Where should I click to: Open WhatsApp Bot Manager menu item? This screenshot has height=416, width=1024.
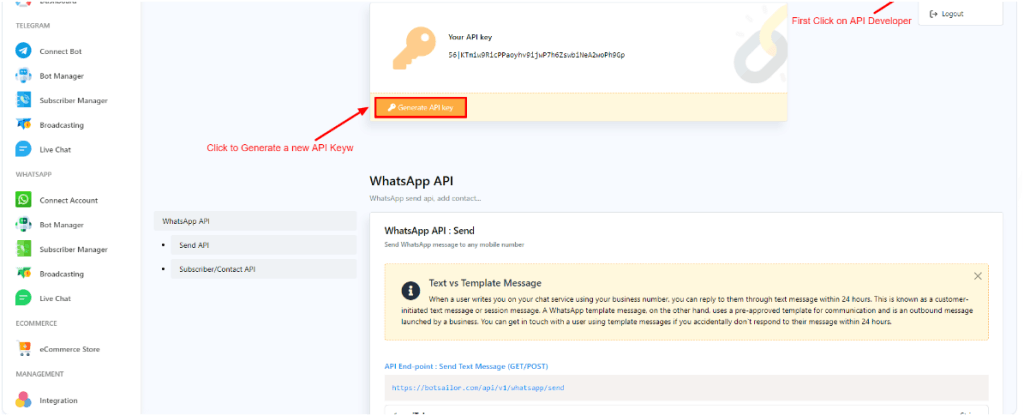[61, 225]
